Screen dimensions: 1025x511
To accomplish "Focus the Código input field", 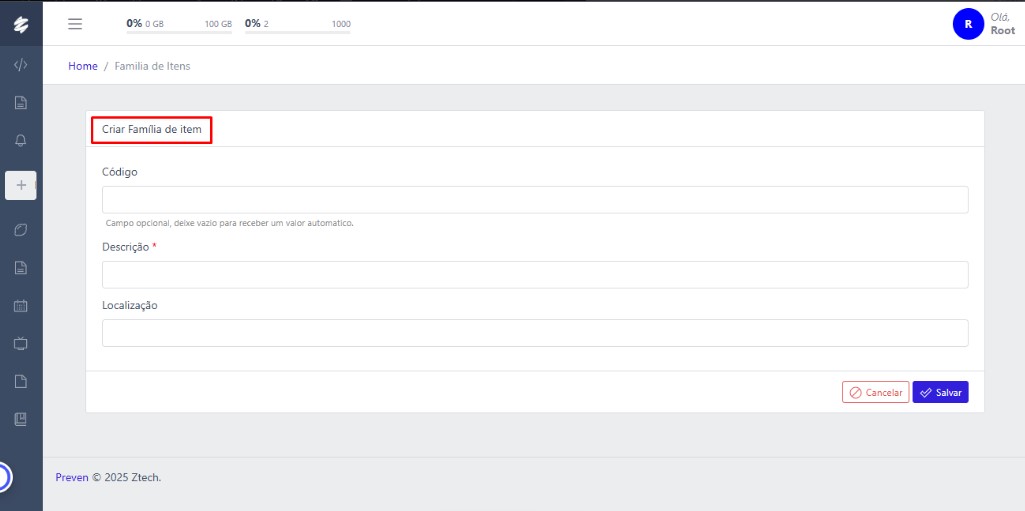I will (x=535, y=200).
